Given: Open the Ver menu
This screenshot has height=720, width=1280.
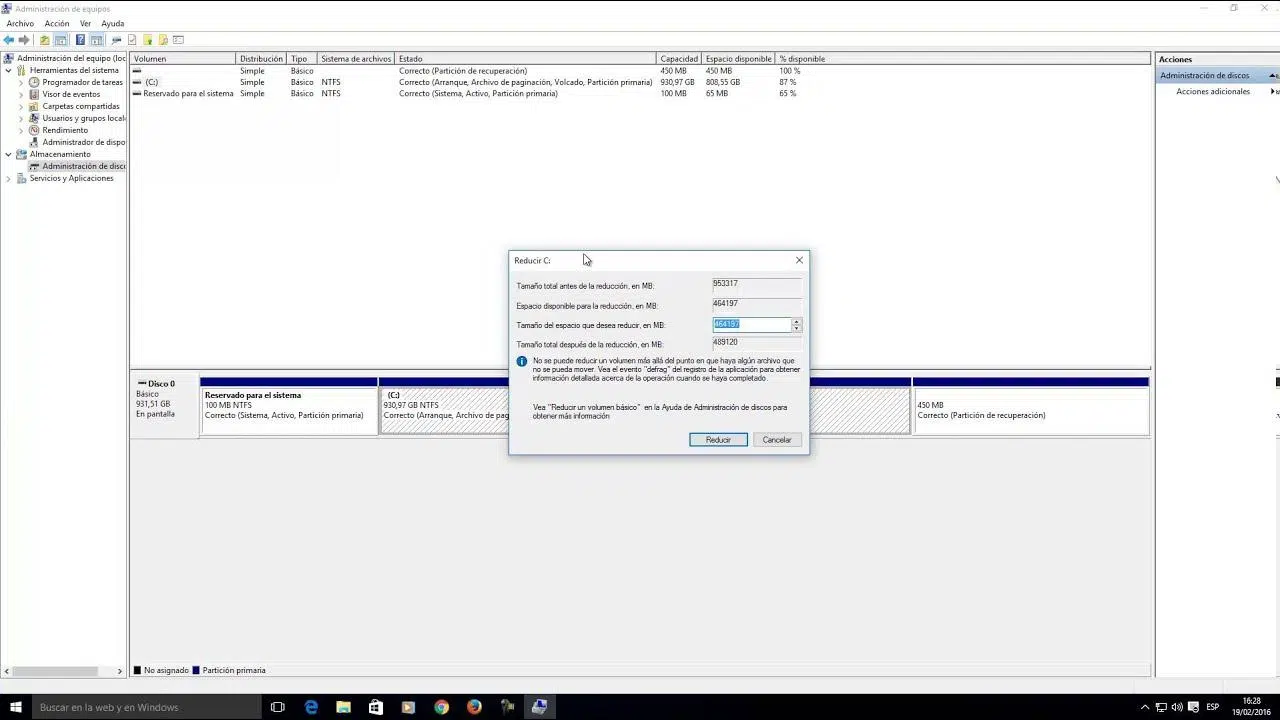Looking at the screenshot, I should [x=85, y=23].
